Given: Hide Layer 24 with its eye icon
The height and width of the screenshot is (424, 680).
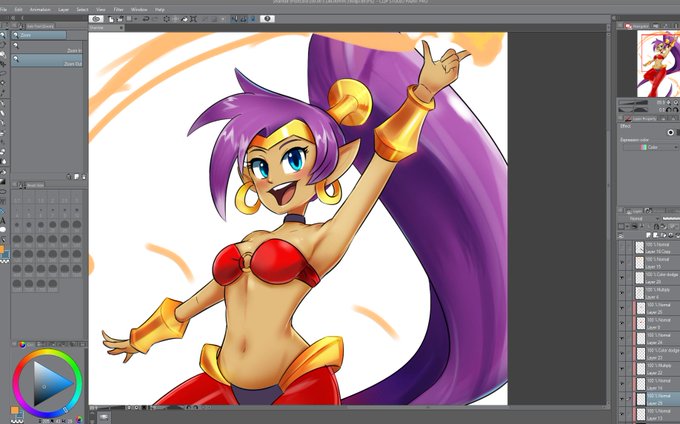Looking at the screenshot, I should coord(622,338).
